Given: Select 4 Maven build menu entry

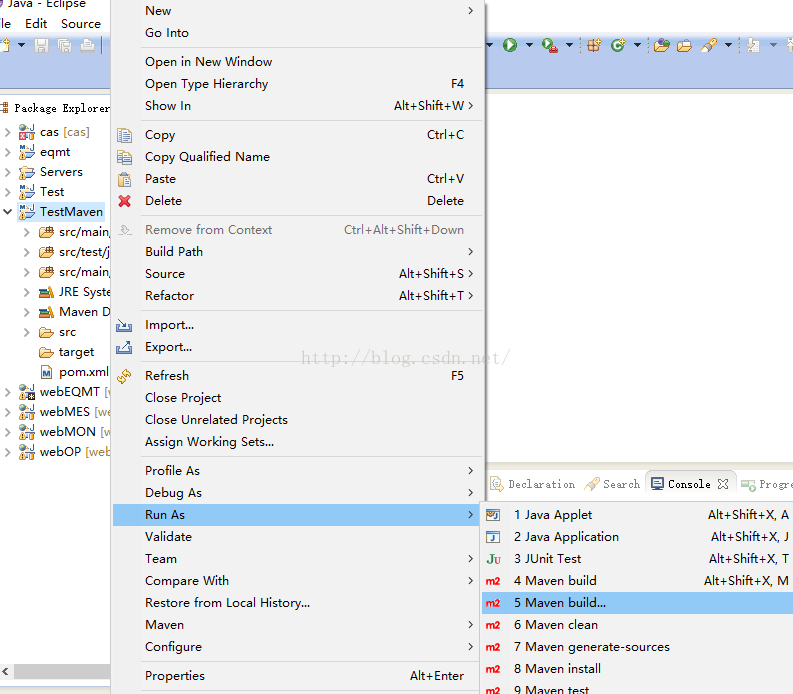Looking at the screenshot, I should click(x=637, y=581).
